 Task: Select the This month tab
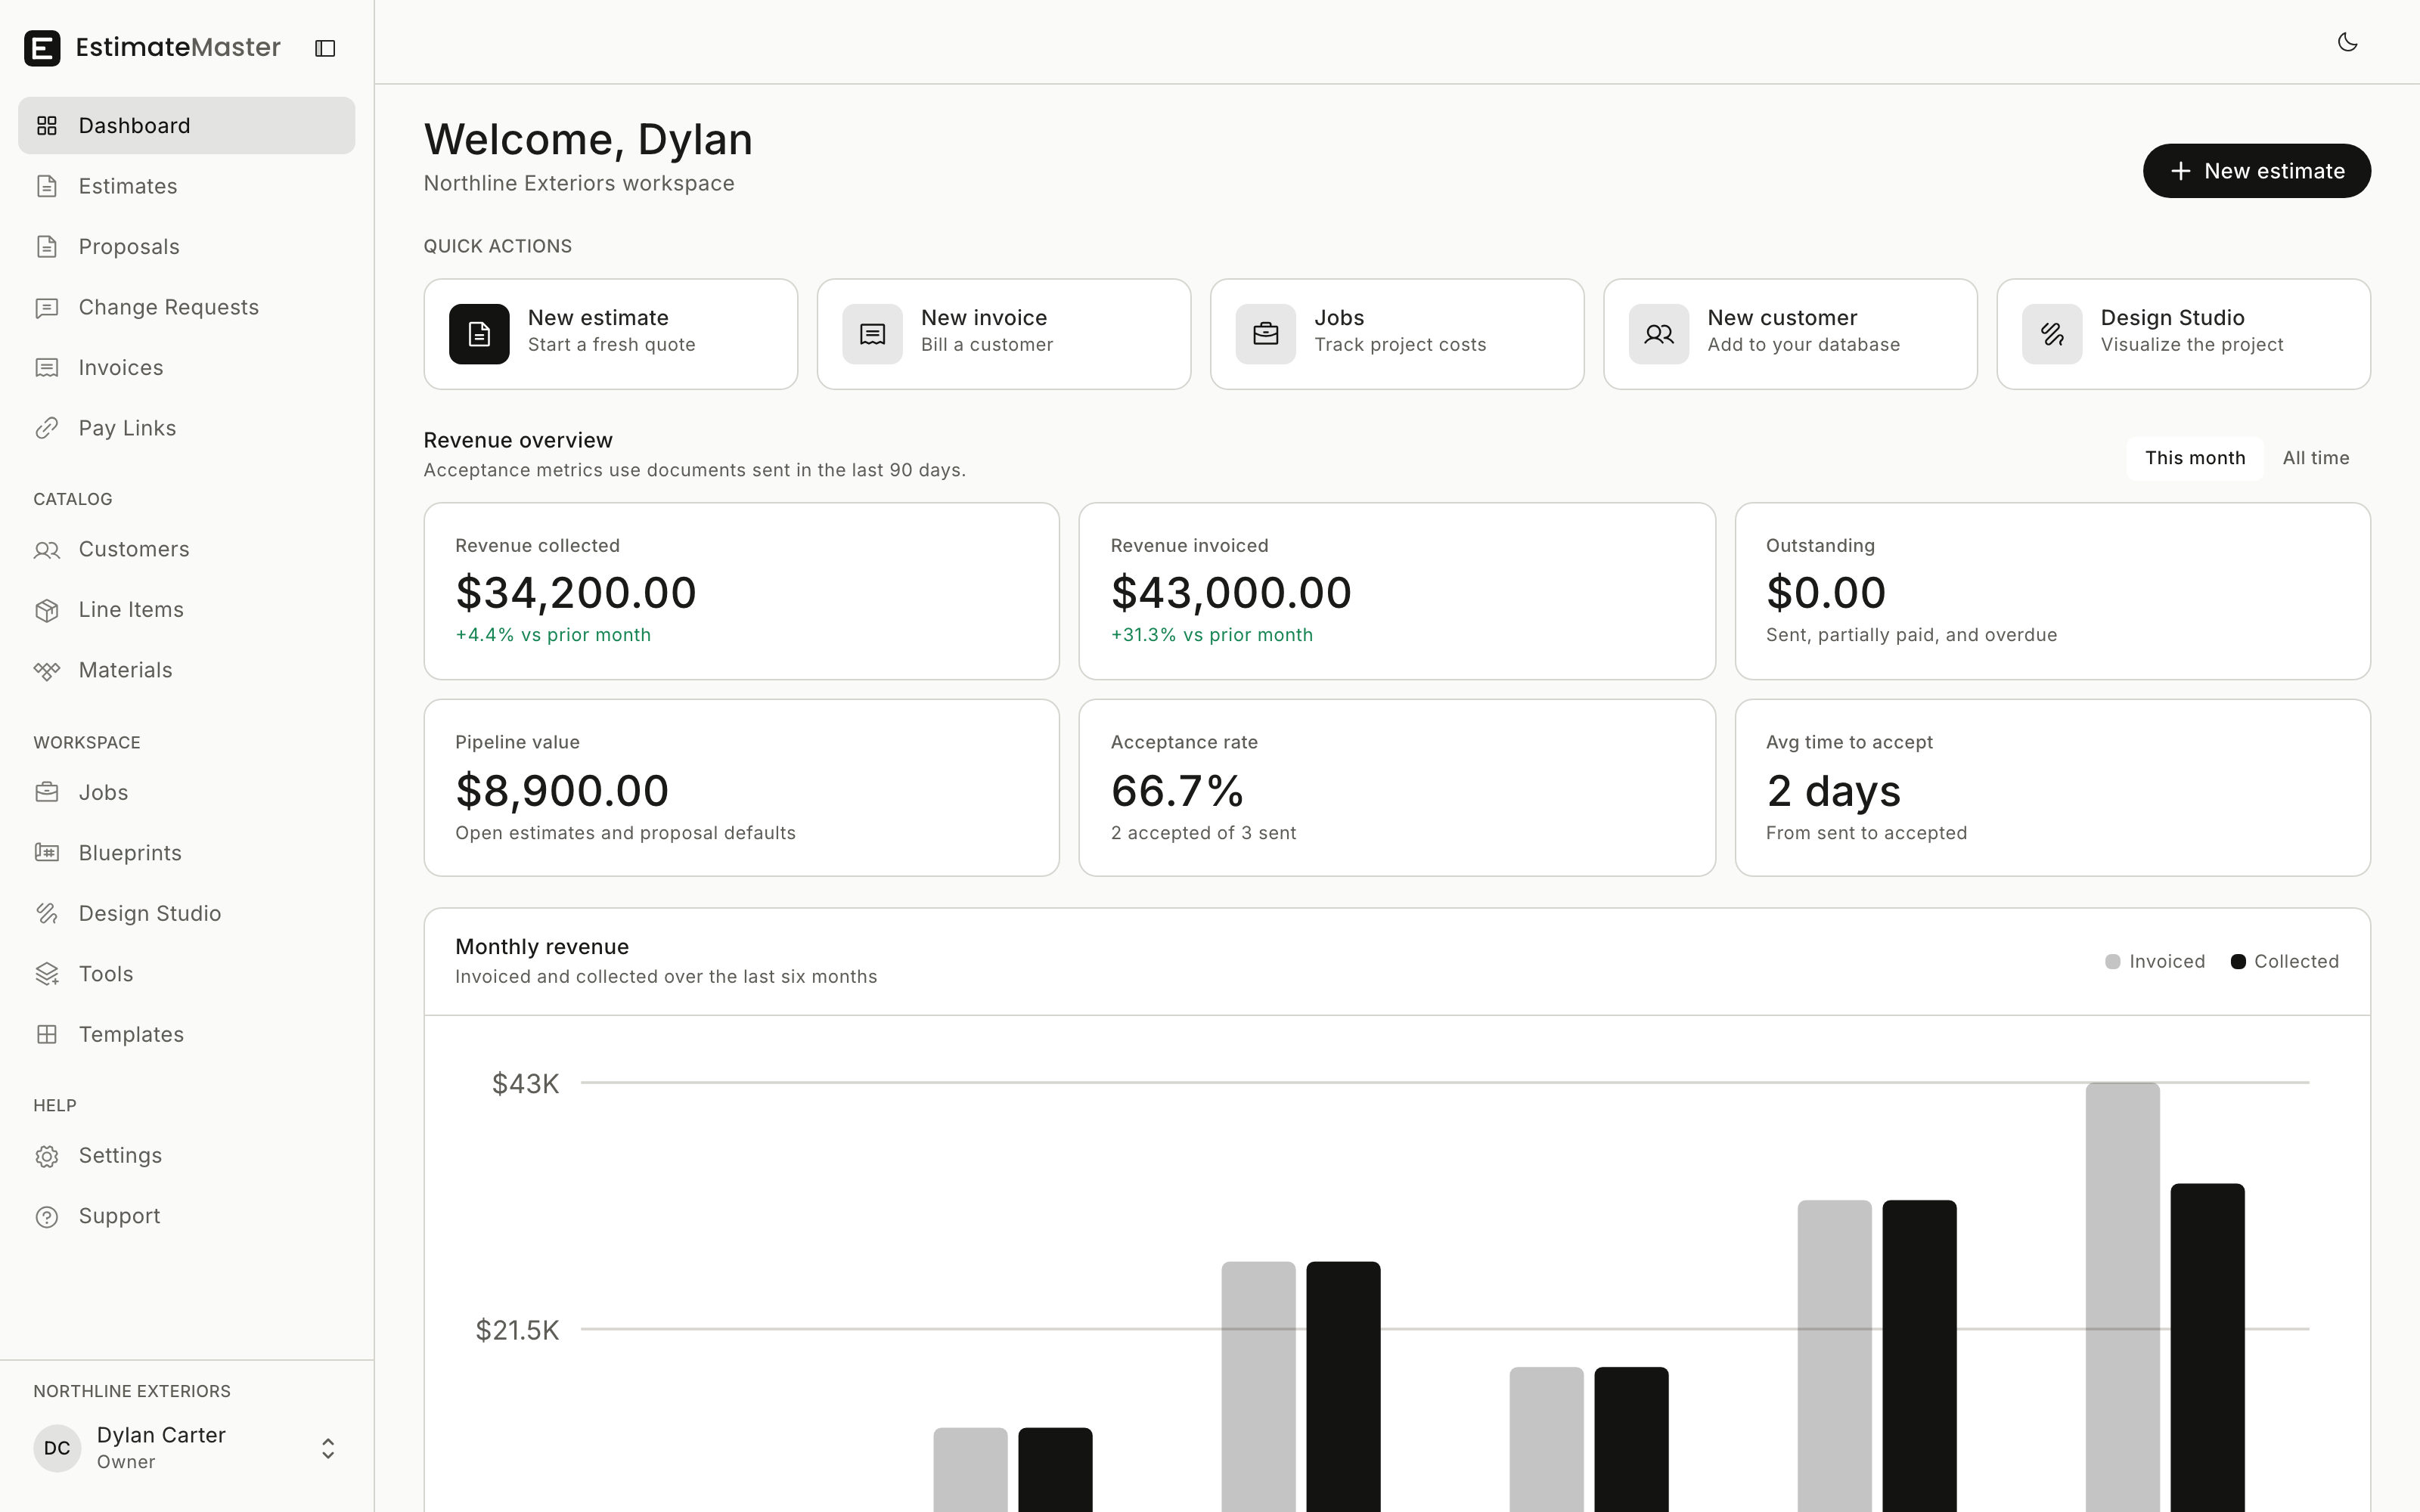[x=2195, y=458]
